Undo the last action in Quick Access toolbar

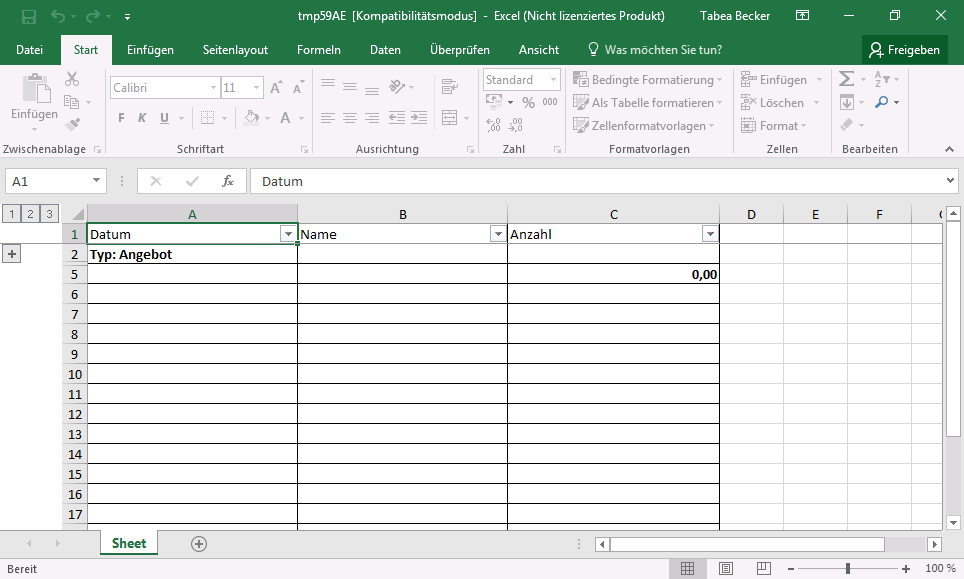[x=58, y=17]
